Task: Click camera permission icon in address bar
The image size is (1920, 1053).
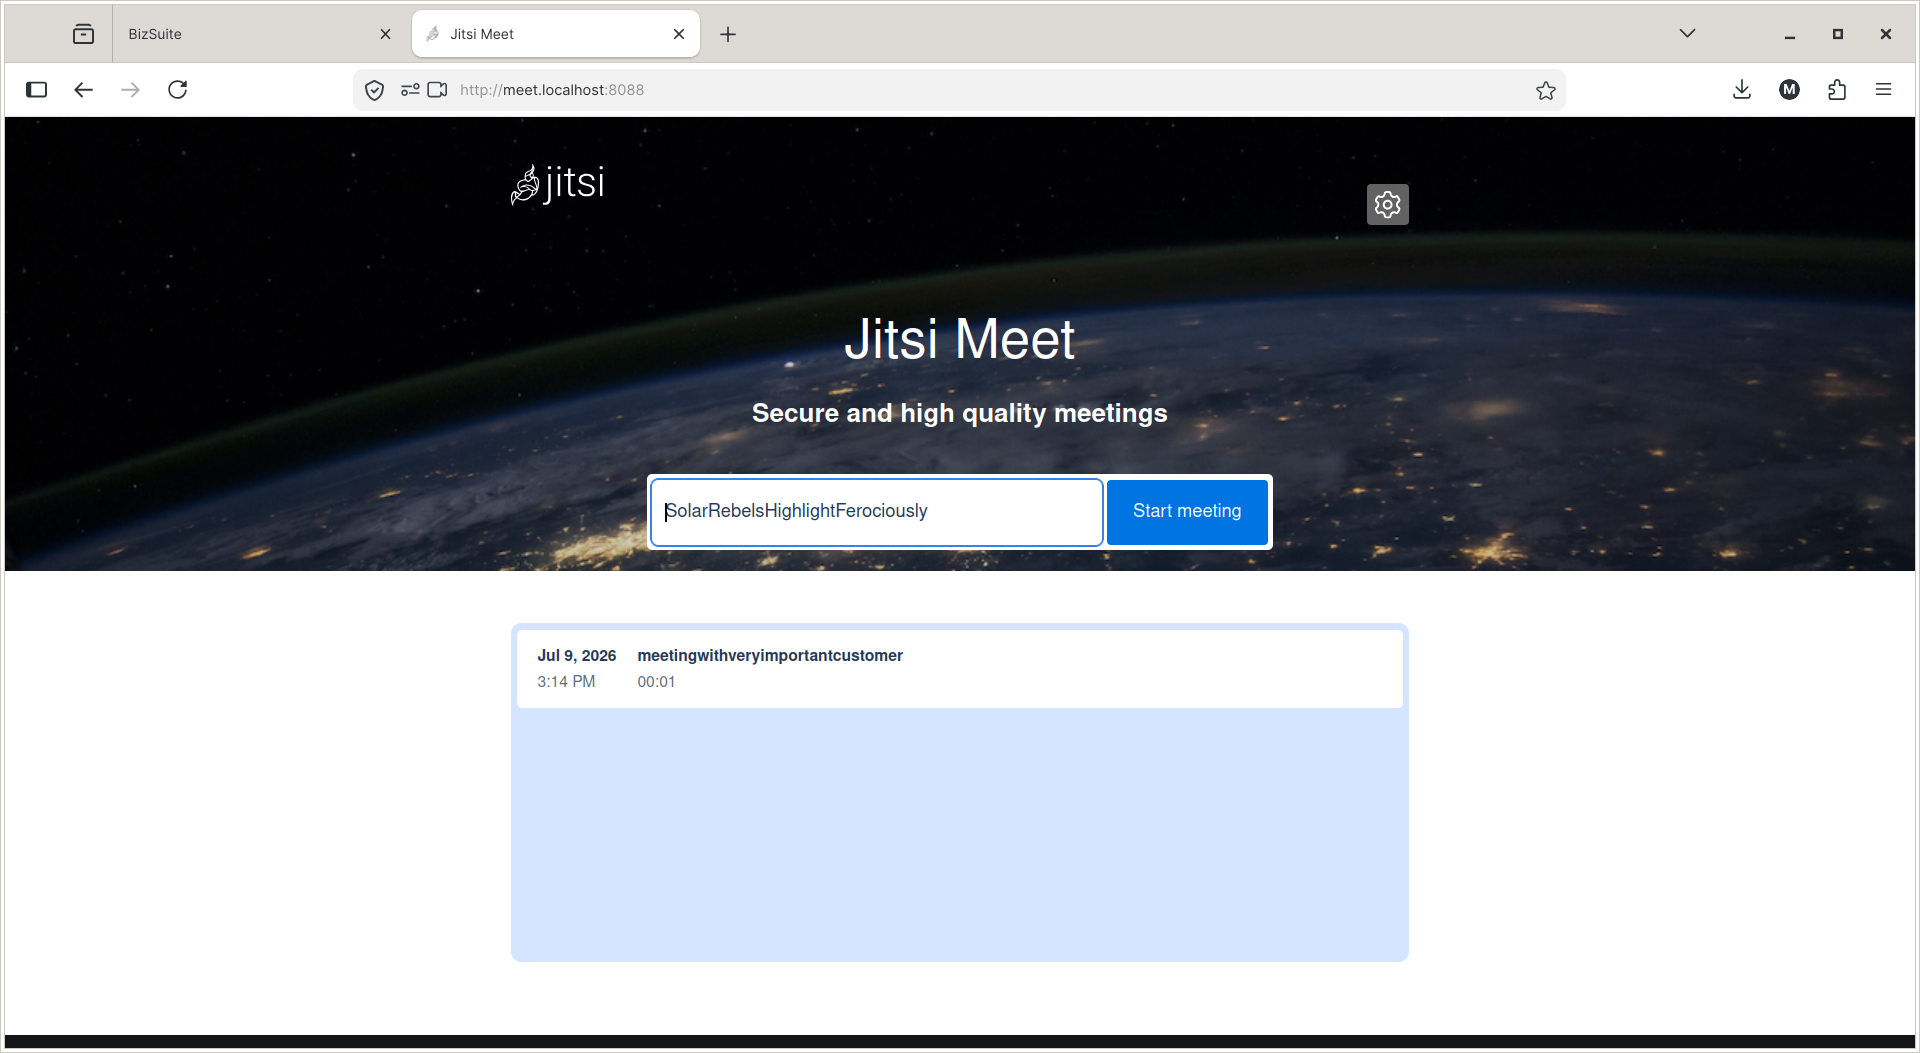Action: (x=437, y=90)
